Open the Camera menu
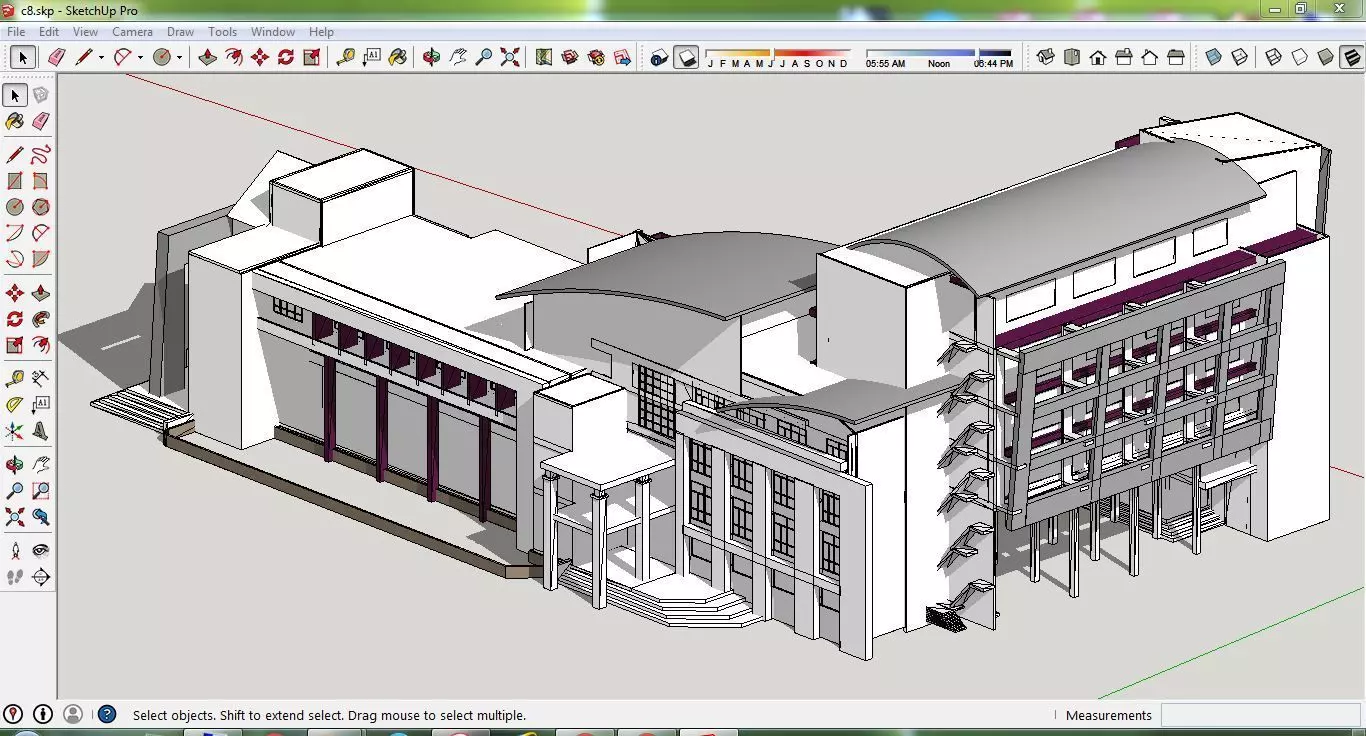This screenshot has width=1366, height=736. [132, 32]
